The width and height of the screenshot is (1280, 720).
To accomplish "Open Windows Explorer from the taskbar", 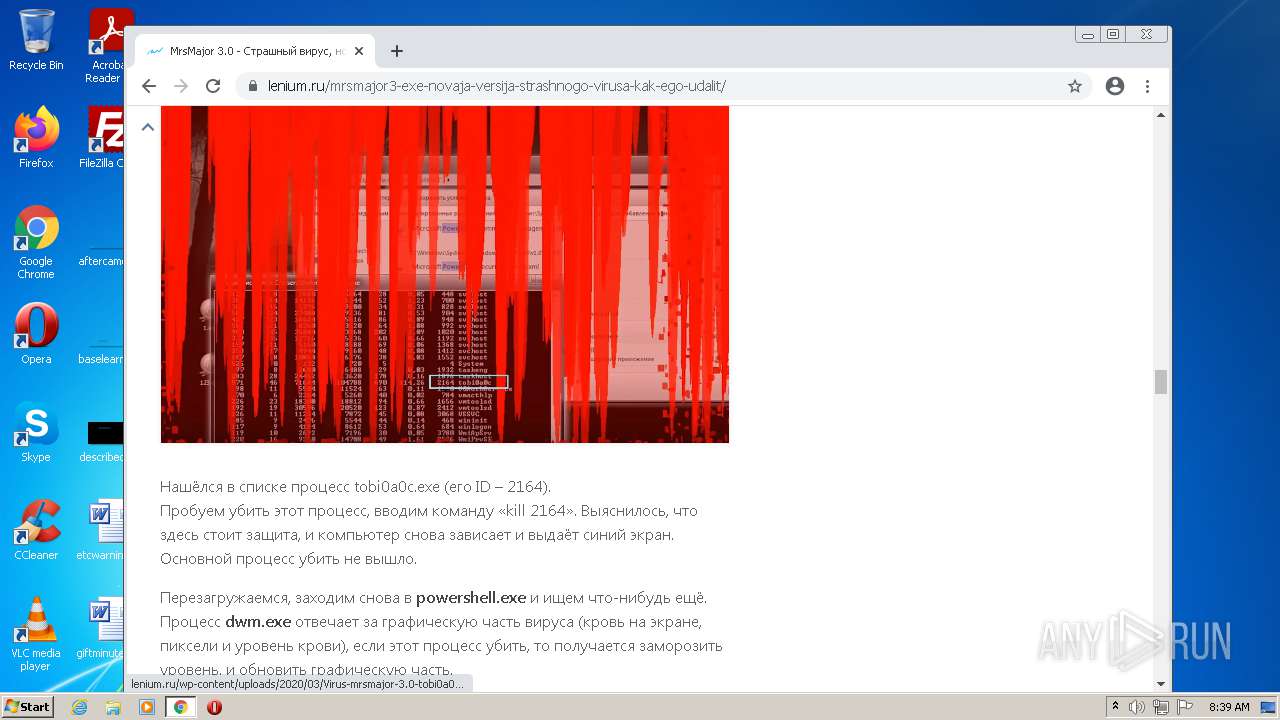I will (x=113, y=707).
